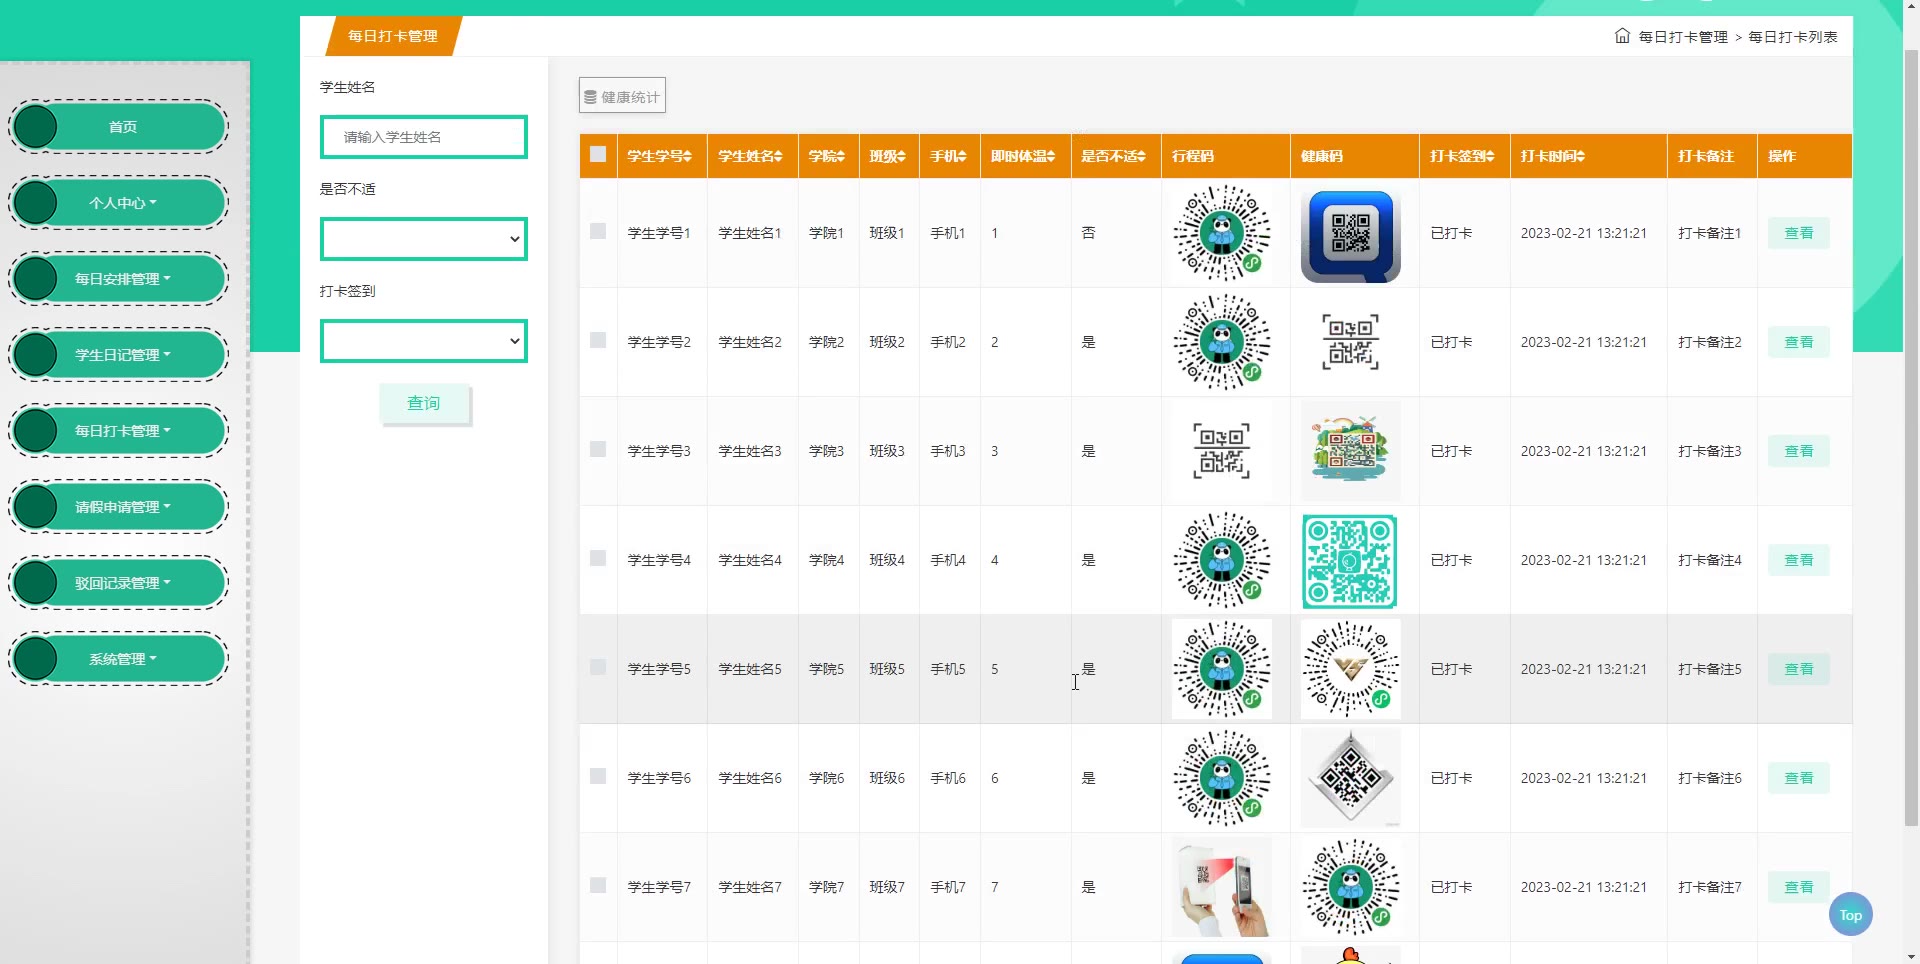Open the 健康码 image for 学生学号3
The image size is (1920, 964).
click(x=1351, y=451)
